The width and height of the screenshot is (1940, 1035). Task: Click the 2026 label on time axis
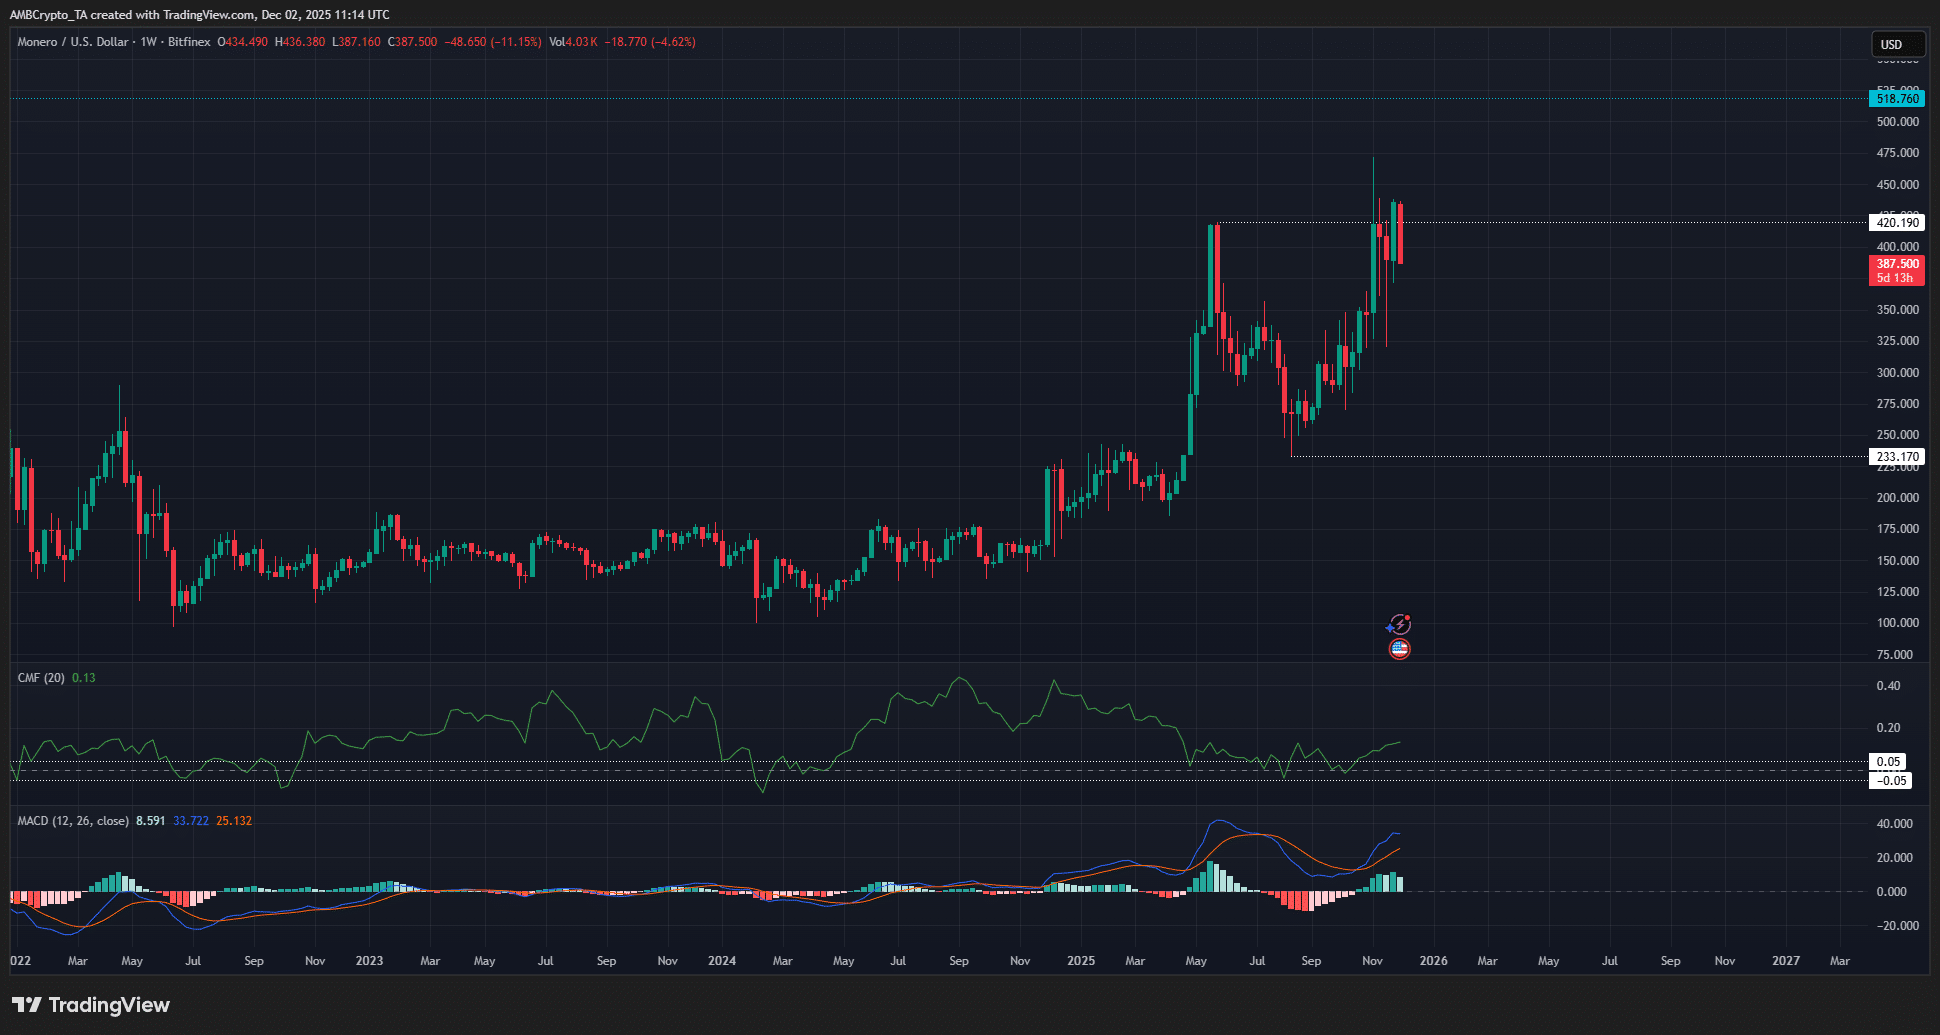coord(1433,961)
